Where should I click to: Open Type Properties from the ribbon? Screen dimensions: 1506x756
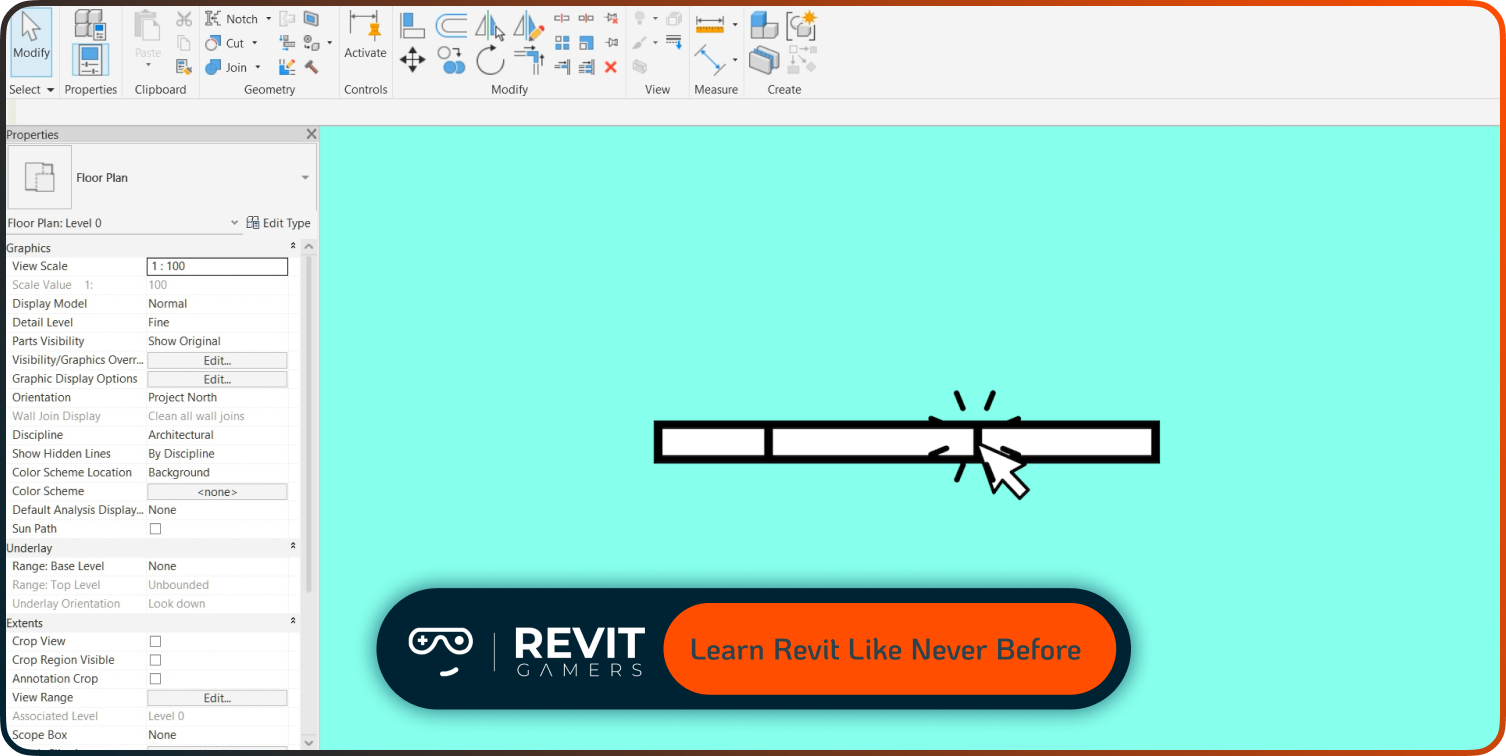(89, 24)
